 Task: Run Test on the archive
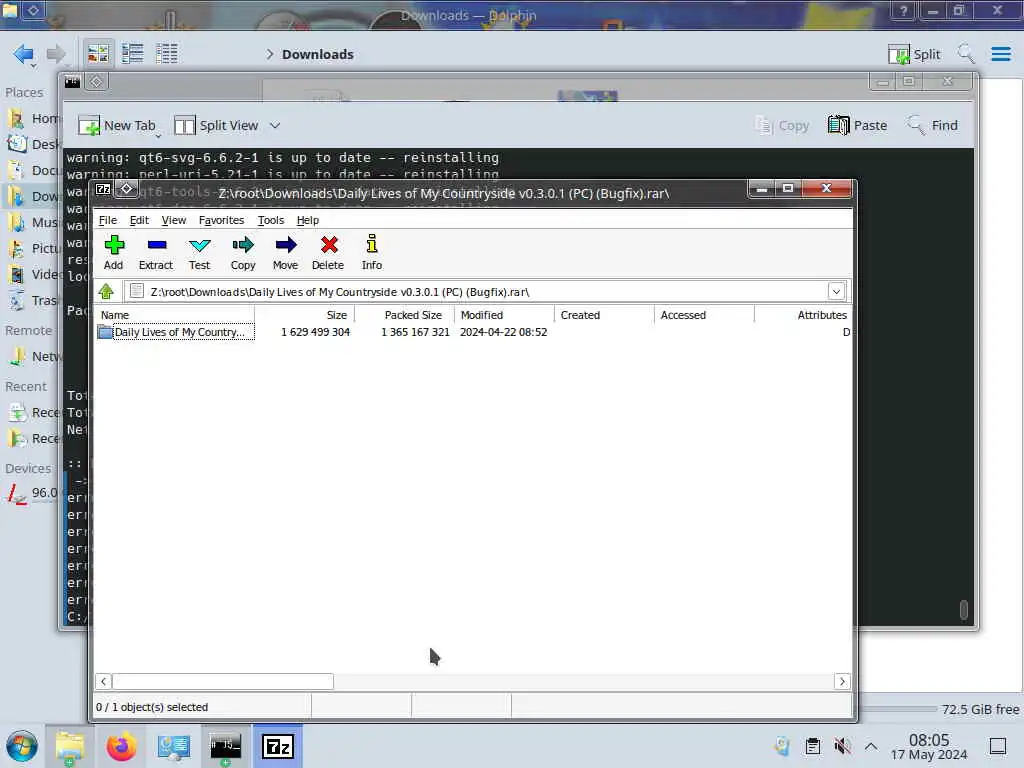(199, 252)
